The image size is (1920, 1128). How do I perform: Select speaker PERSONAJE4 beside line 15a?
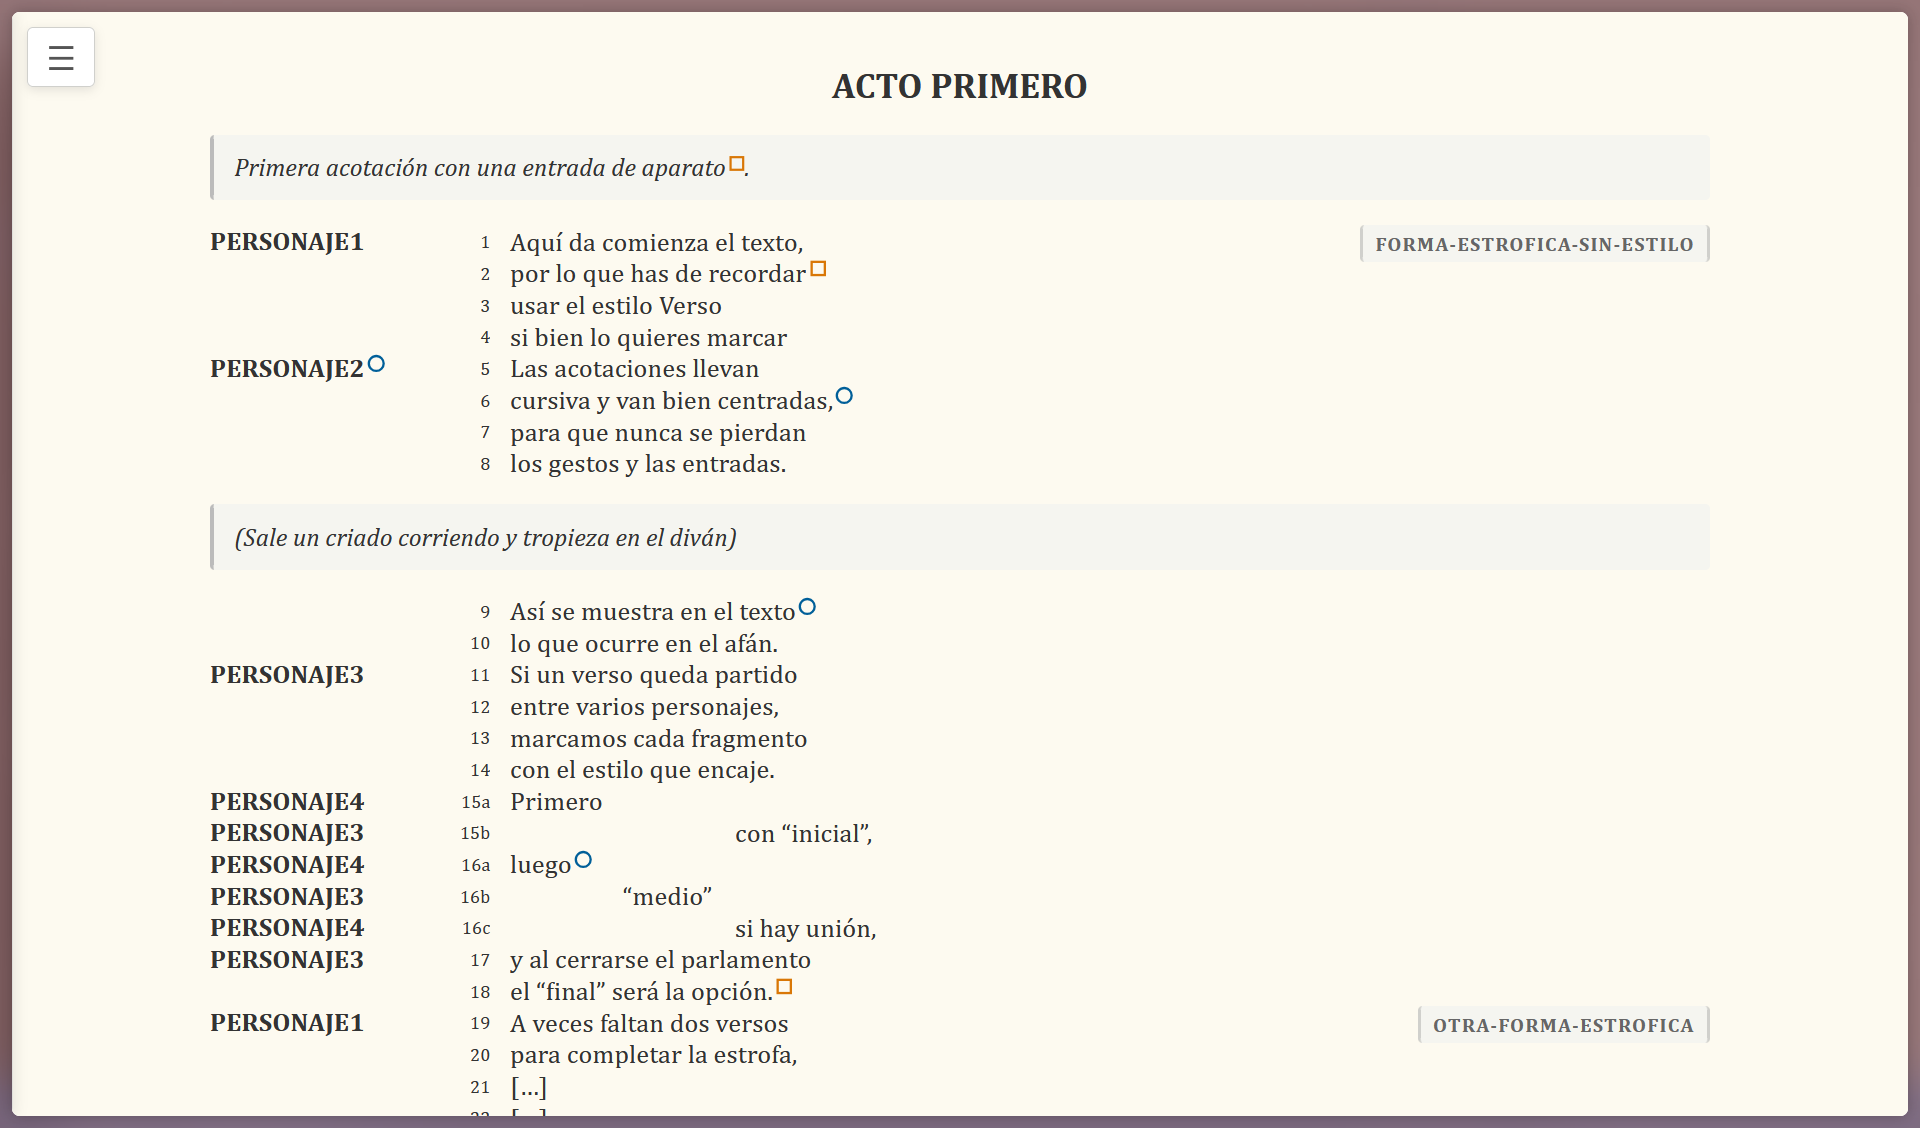[x=286, y=801]
